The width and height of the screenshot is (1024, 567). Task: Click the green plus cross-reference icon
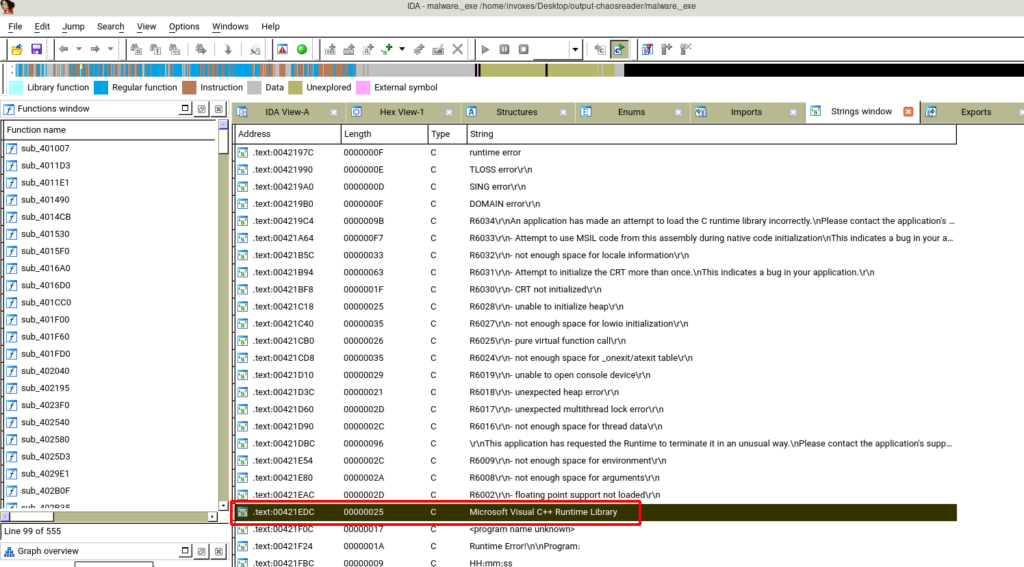[387, 50]
